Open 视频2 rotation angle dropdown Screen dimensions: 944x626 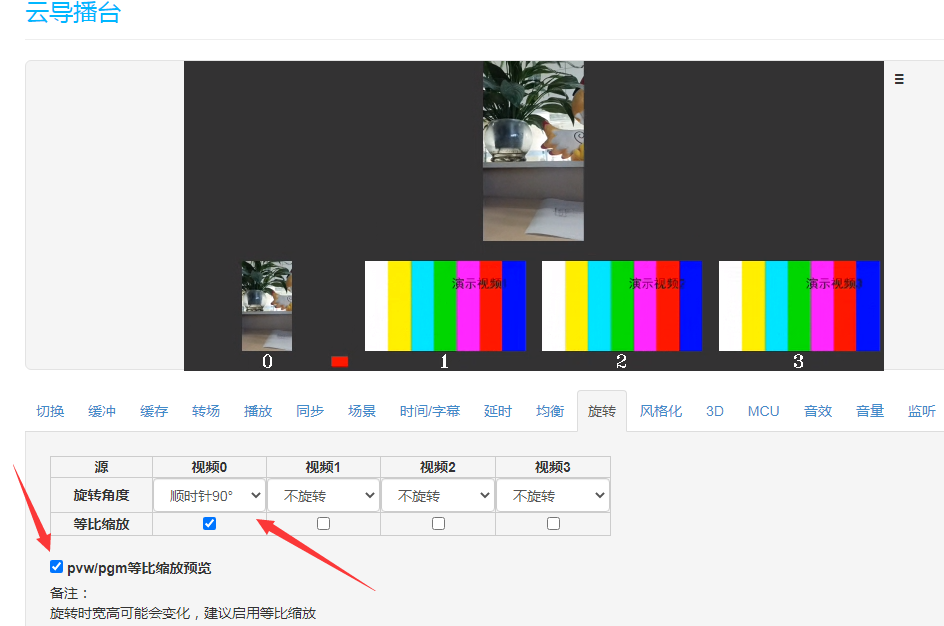(438, 495)
